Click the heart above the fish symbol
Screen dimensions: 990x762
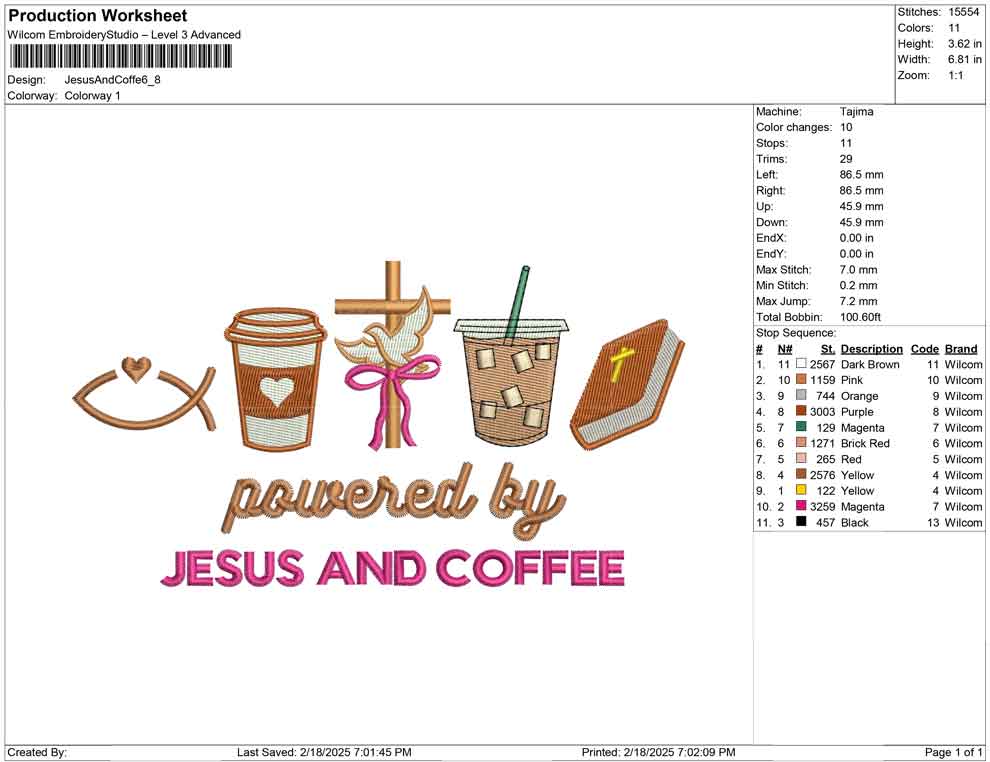click(x=135, y=369)
